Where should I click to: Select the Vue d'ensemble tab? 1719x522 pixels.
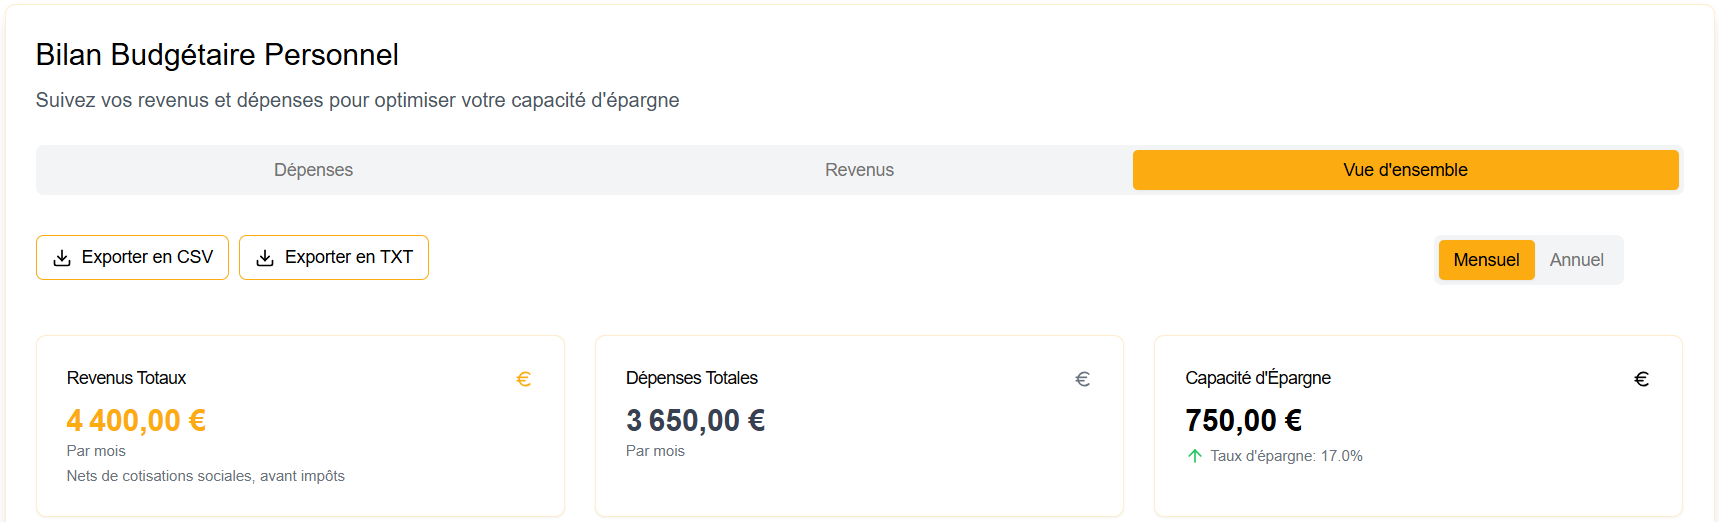tap(1405, 170)
